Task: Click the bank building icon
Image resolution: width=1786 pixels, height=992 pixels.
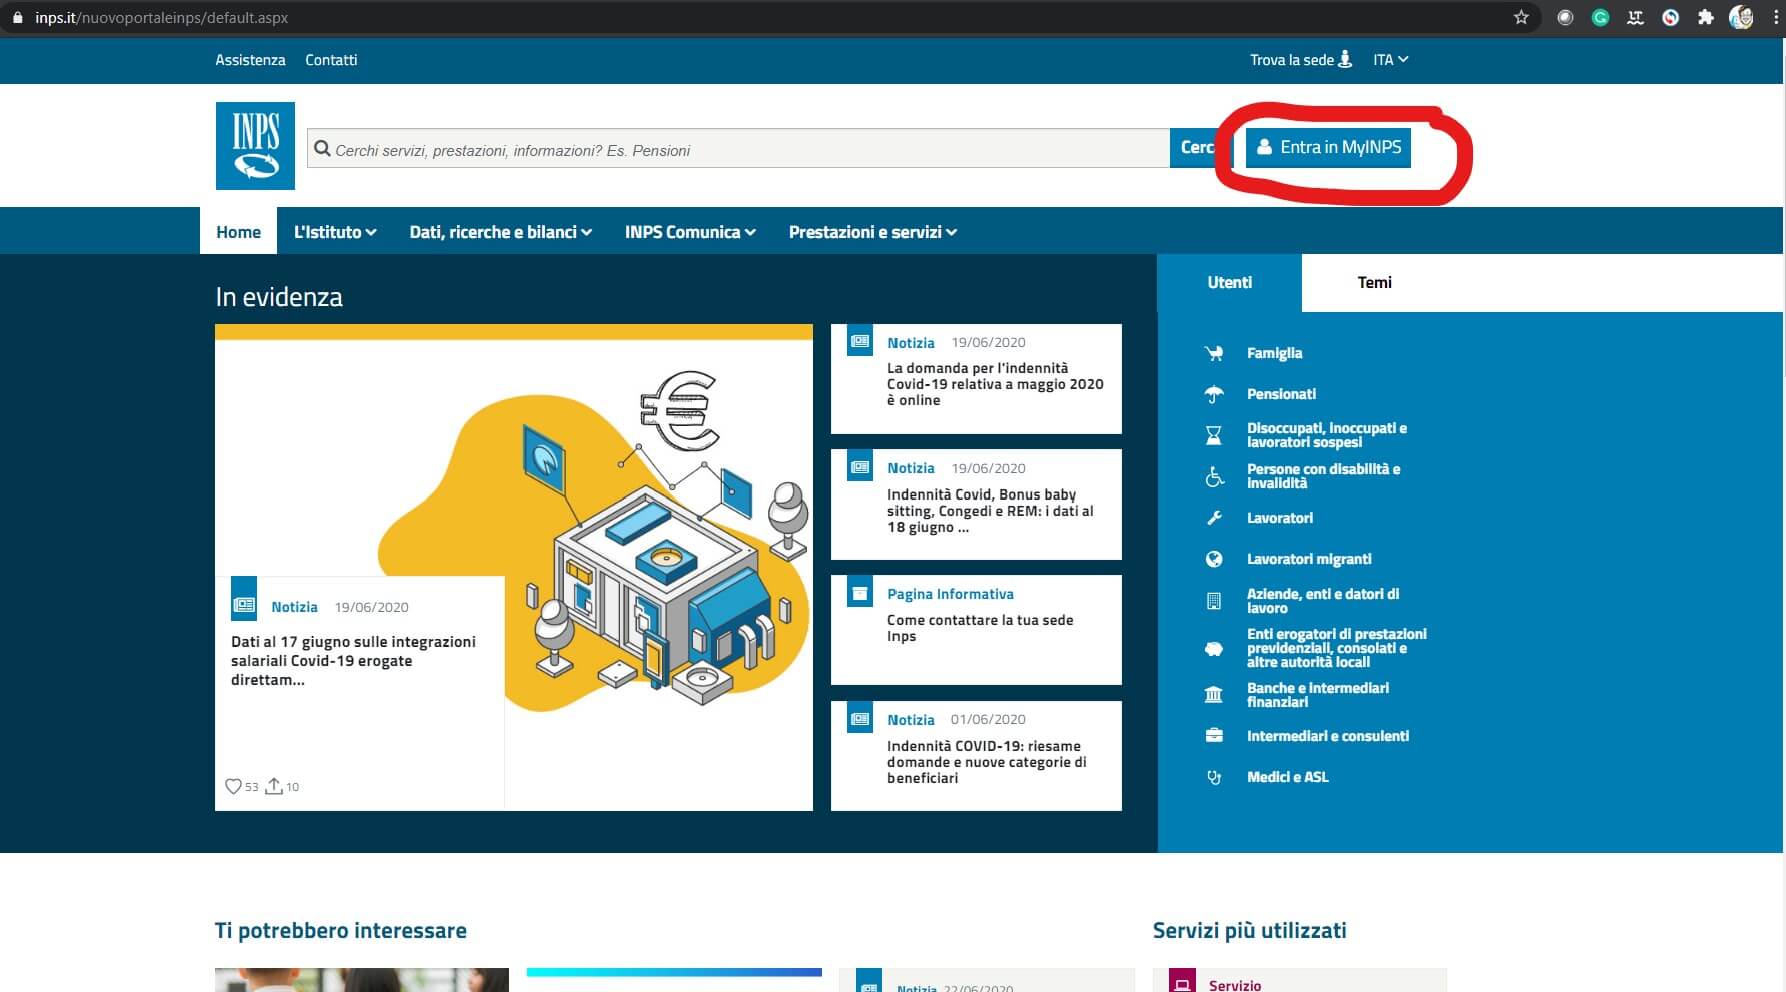Action: [x=1214, y=695]
